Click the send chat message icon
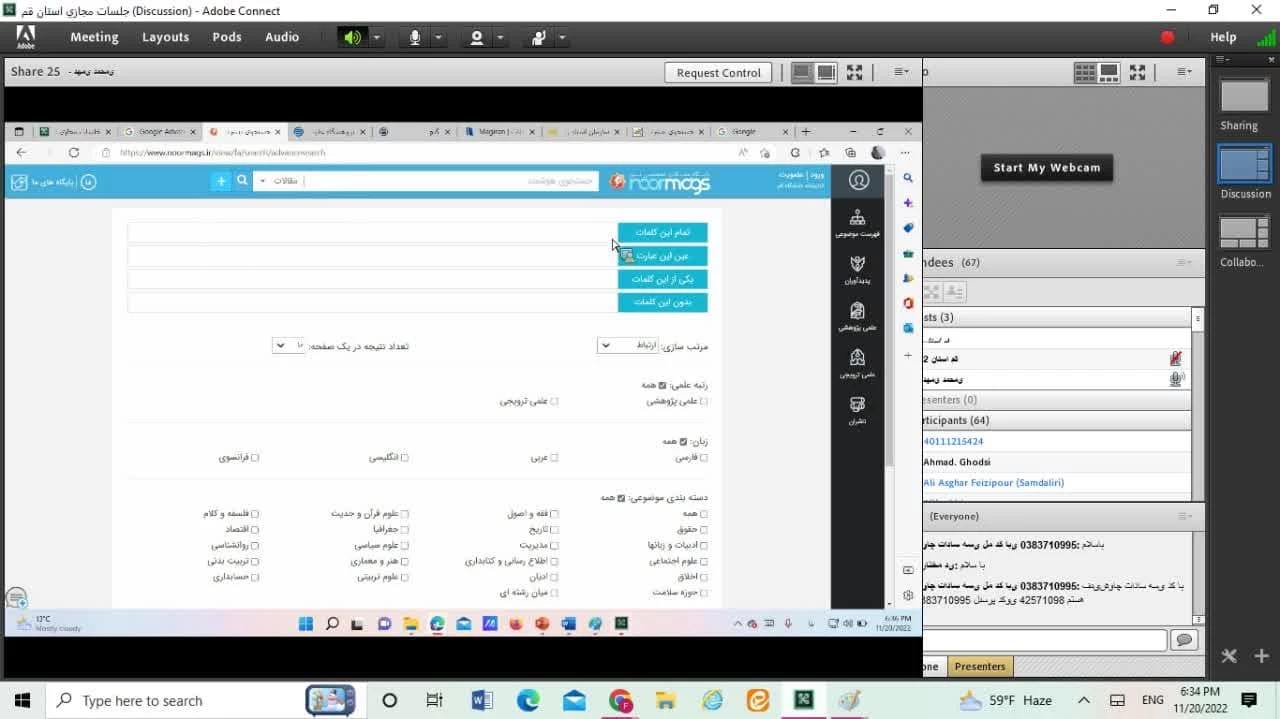Viewport: 1280px width, 719px height. 1184,640
